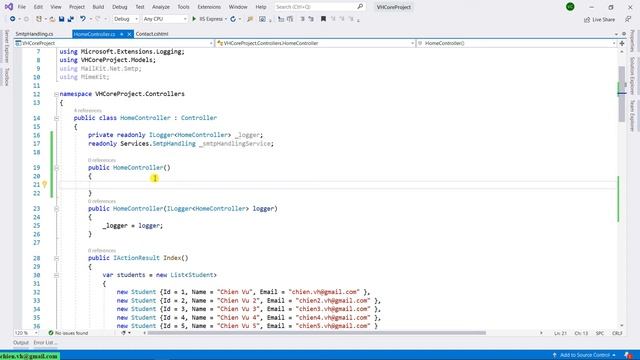Click the Open File folder icon
640x360 pixels.
(x=52, y=19)
